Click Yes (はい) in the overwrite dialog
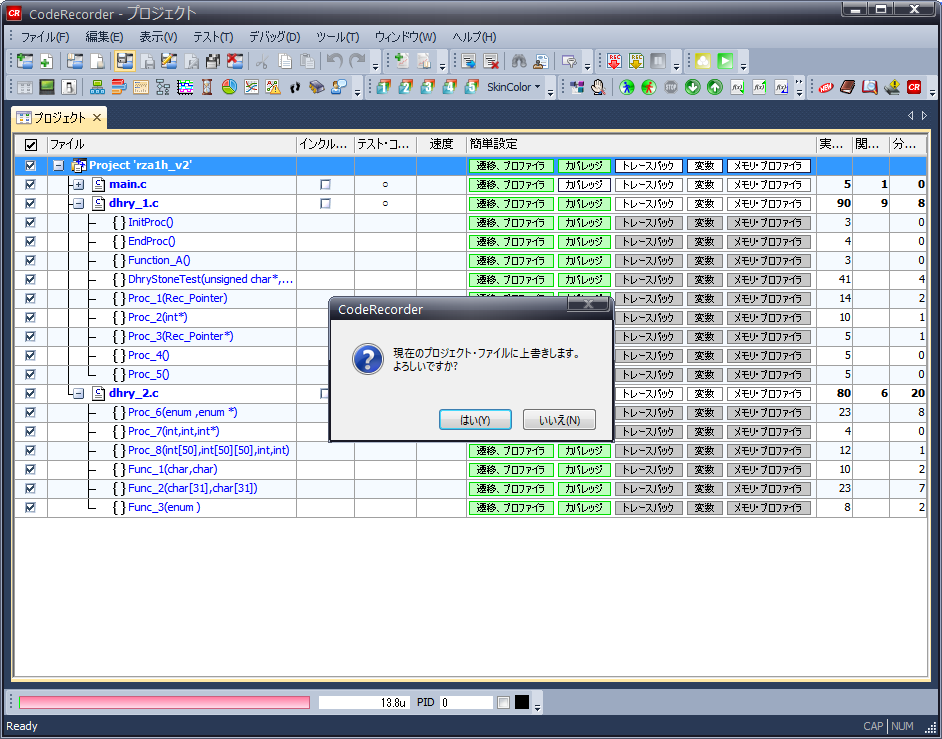The image size is (942, 739). tap(475, 420)
